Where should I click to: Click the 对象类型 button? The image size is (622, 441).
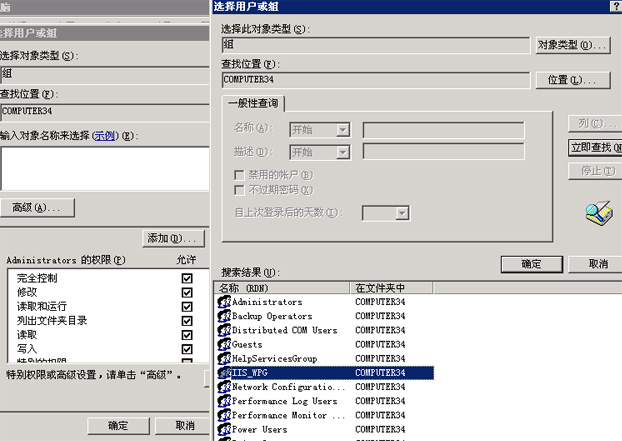coord(573,45)
